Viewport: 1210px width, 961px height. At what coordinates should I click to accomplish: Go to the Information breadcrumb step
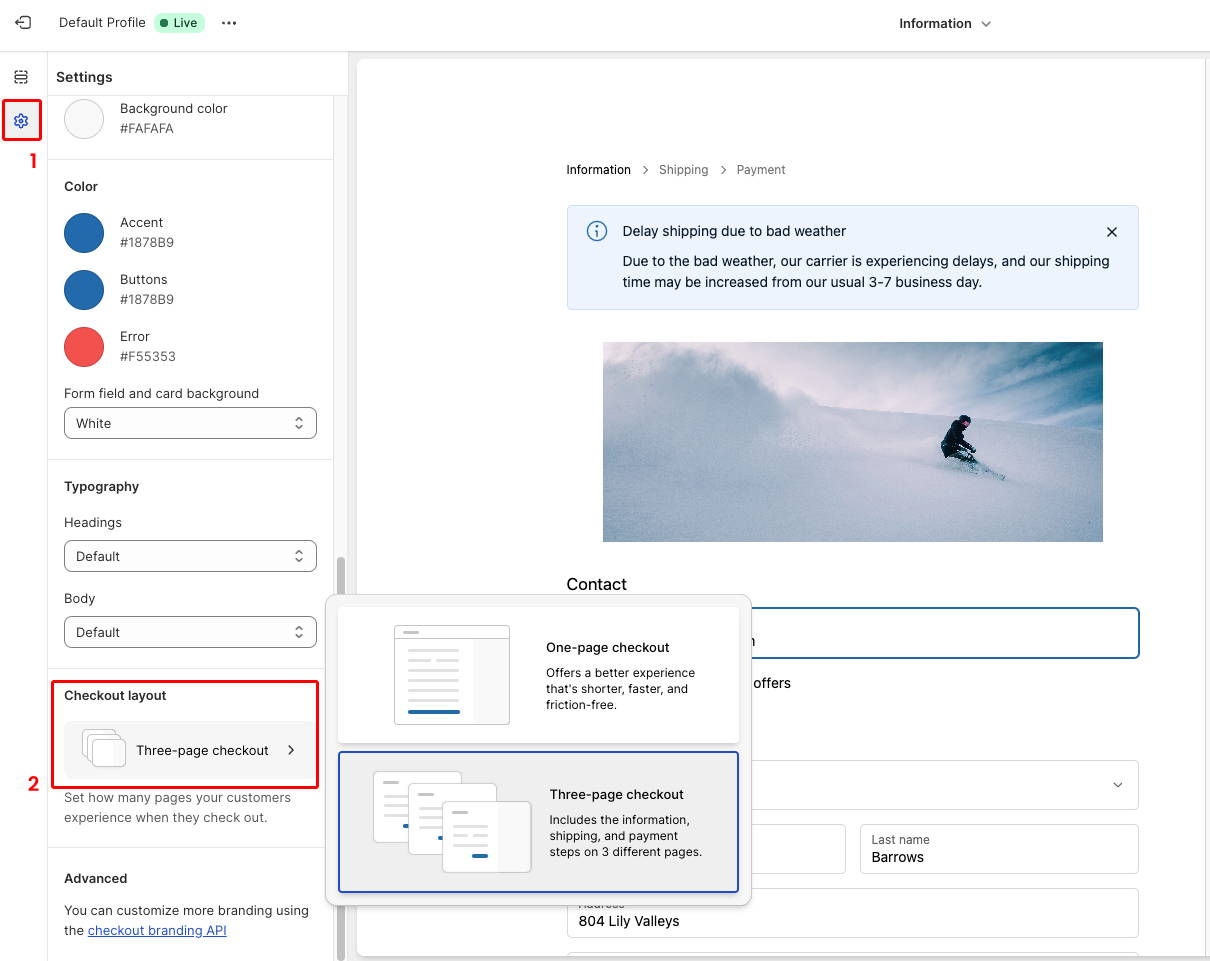click(598, 170)
